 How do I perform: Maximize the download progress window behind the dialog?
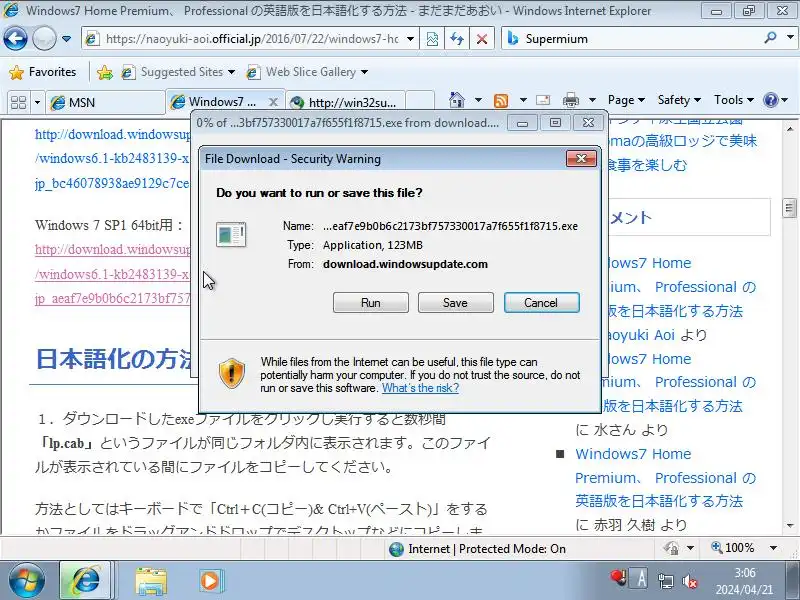tap(555, 123)
